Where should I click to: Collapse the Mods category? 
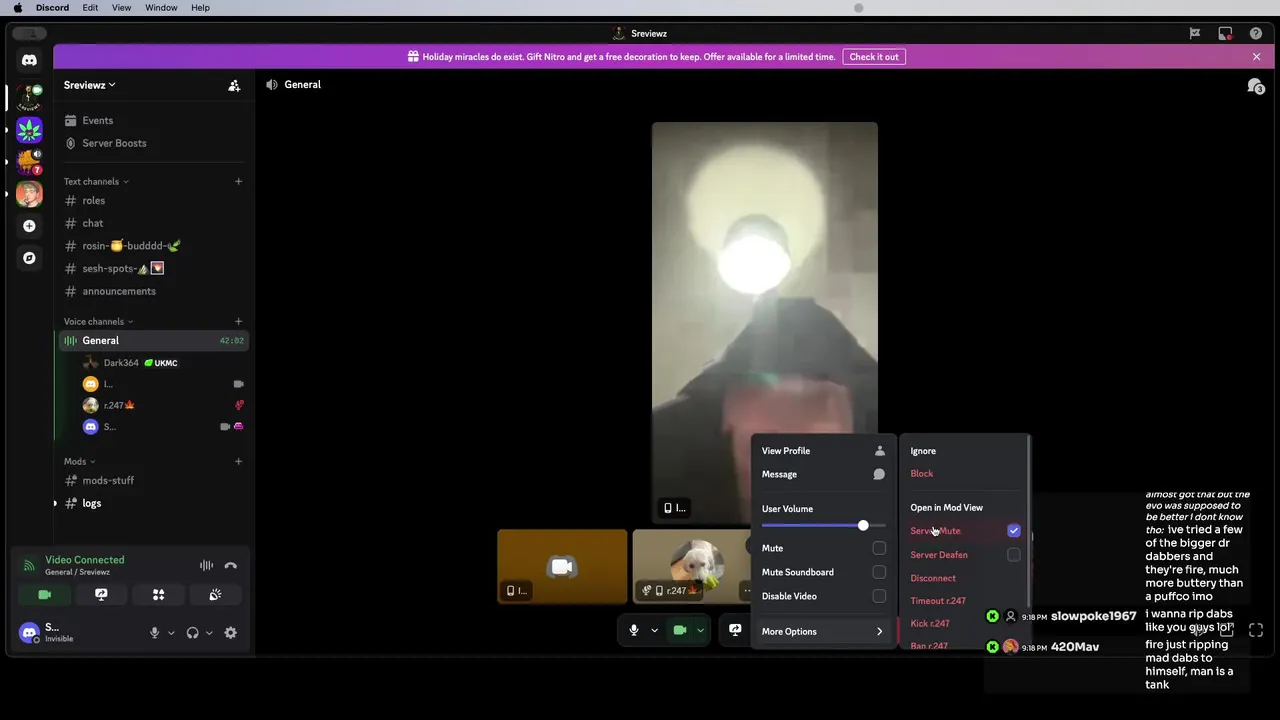[x=79, y=461]
